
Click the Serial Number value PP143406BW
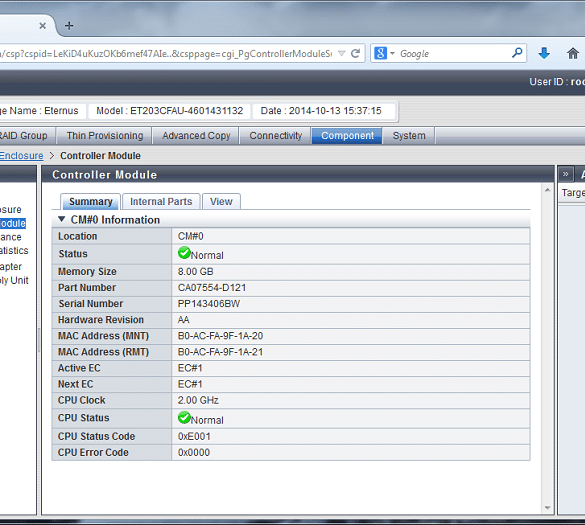click(209, 304)
